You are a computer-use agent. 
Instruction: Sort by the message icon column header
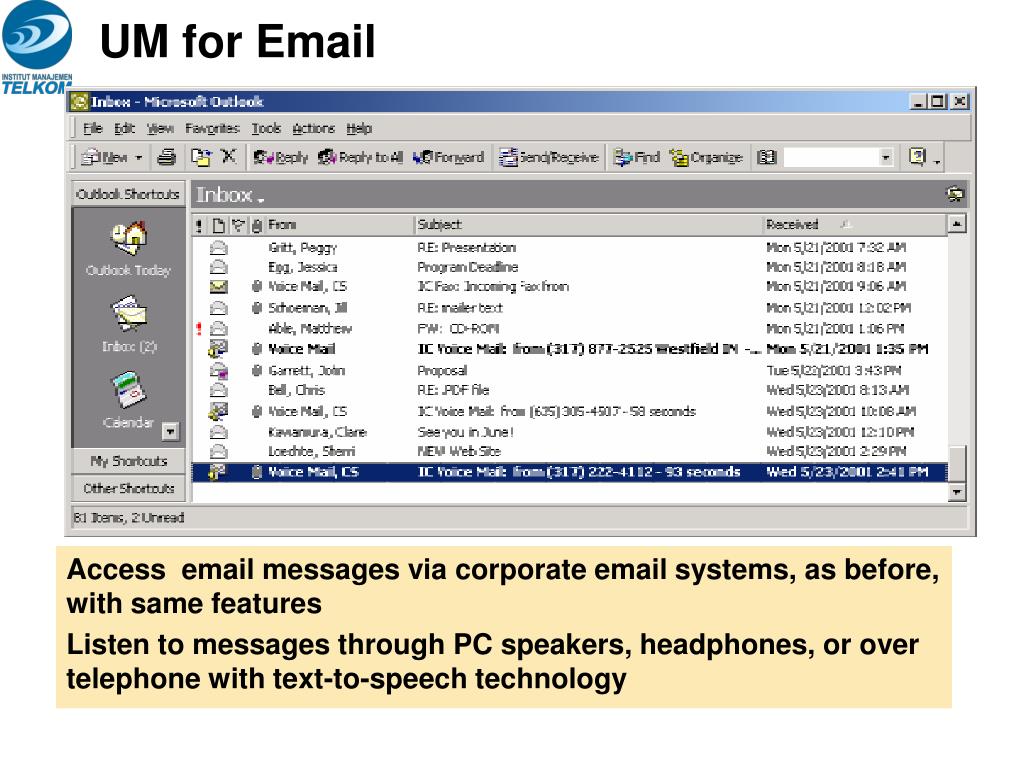218,226
